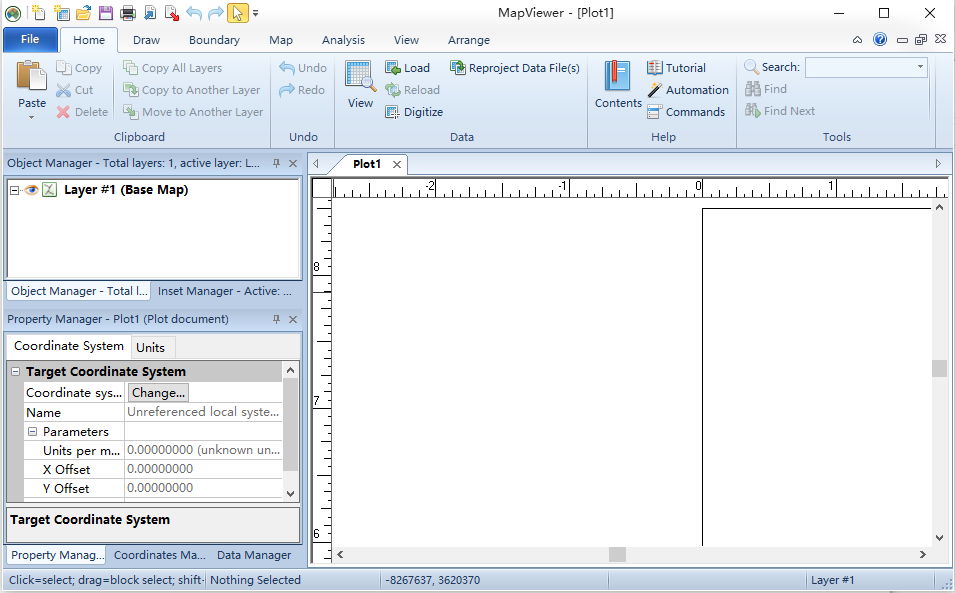The height and width of the screenshot is (593, 955).
Task: Collapse the ribbon with the caret icon
Action: pos(858,40)
